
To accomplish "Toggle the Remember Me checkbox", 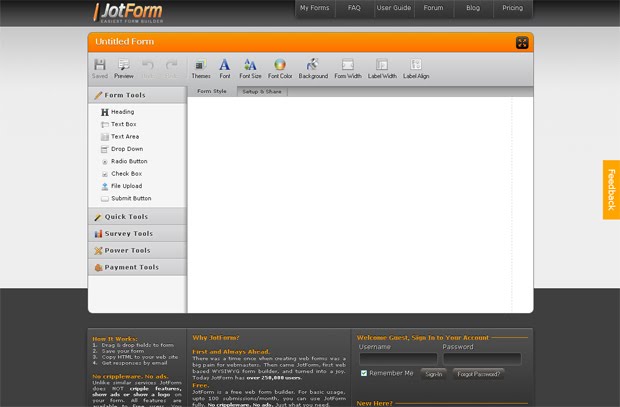I will point(364,373).
